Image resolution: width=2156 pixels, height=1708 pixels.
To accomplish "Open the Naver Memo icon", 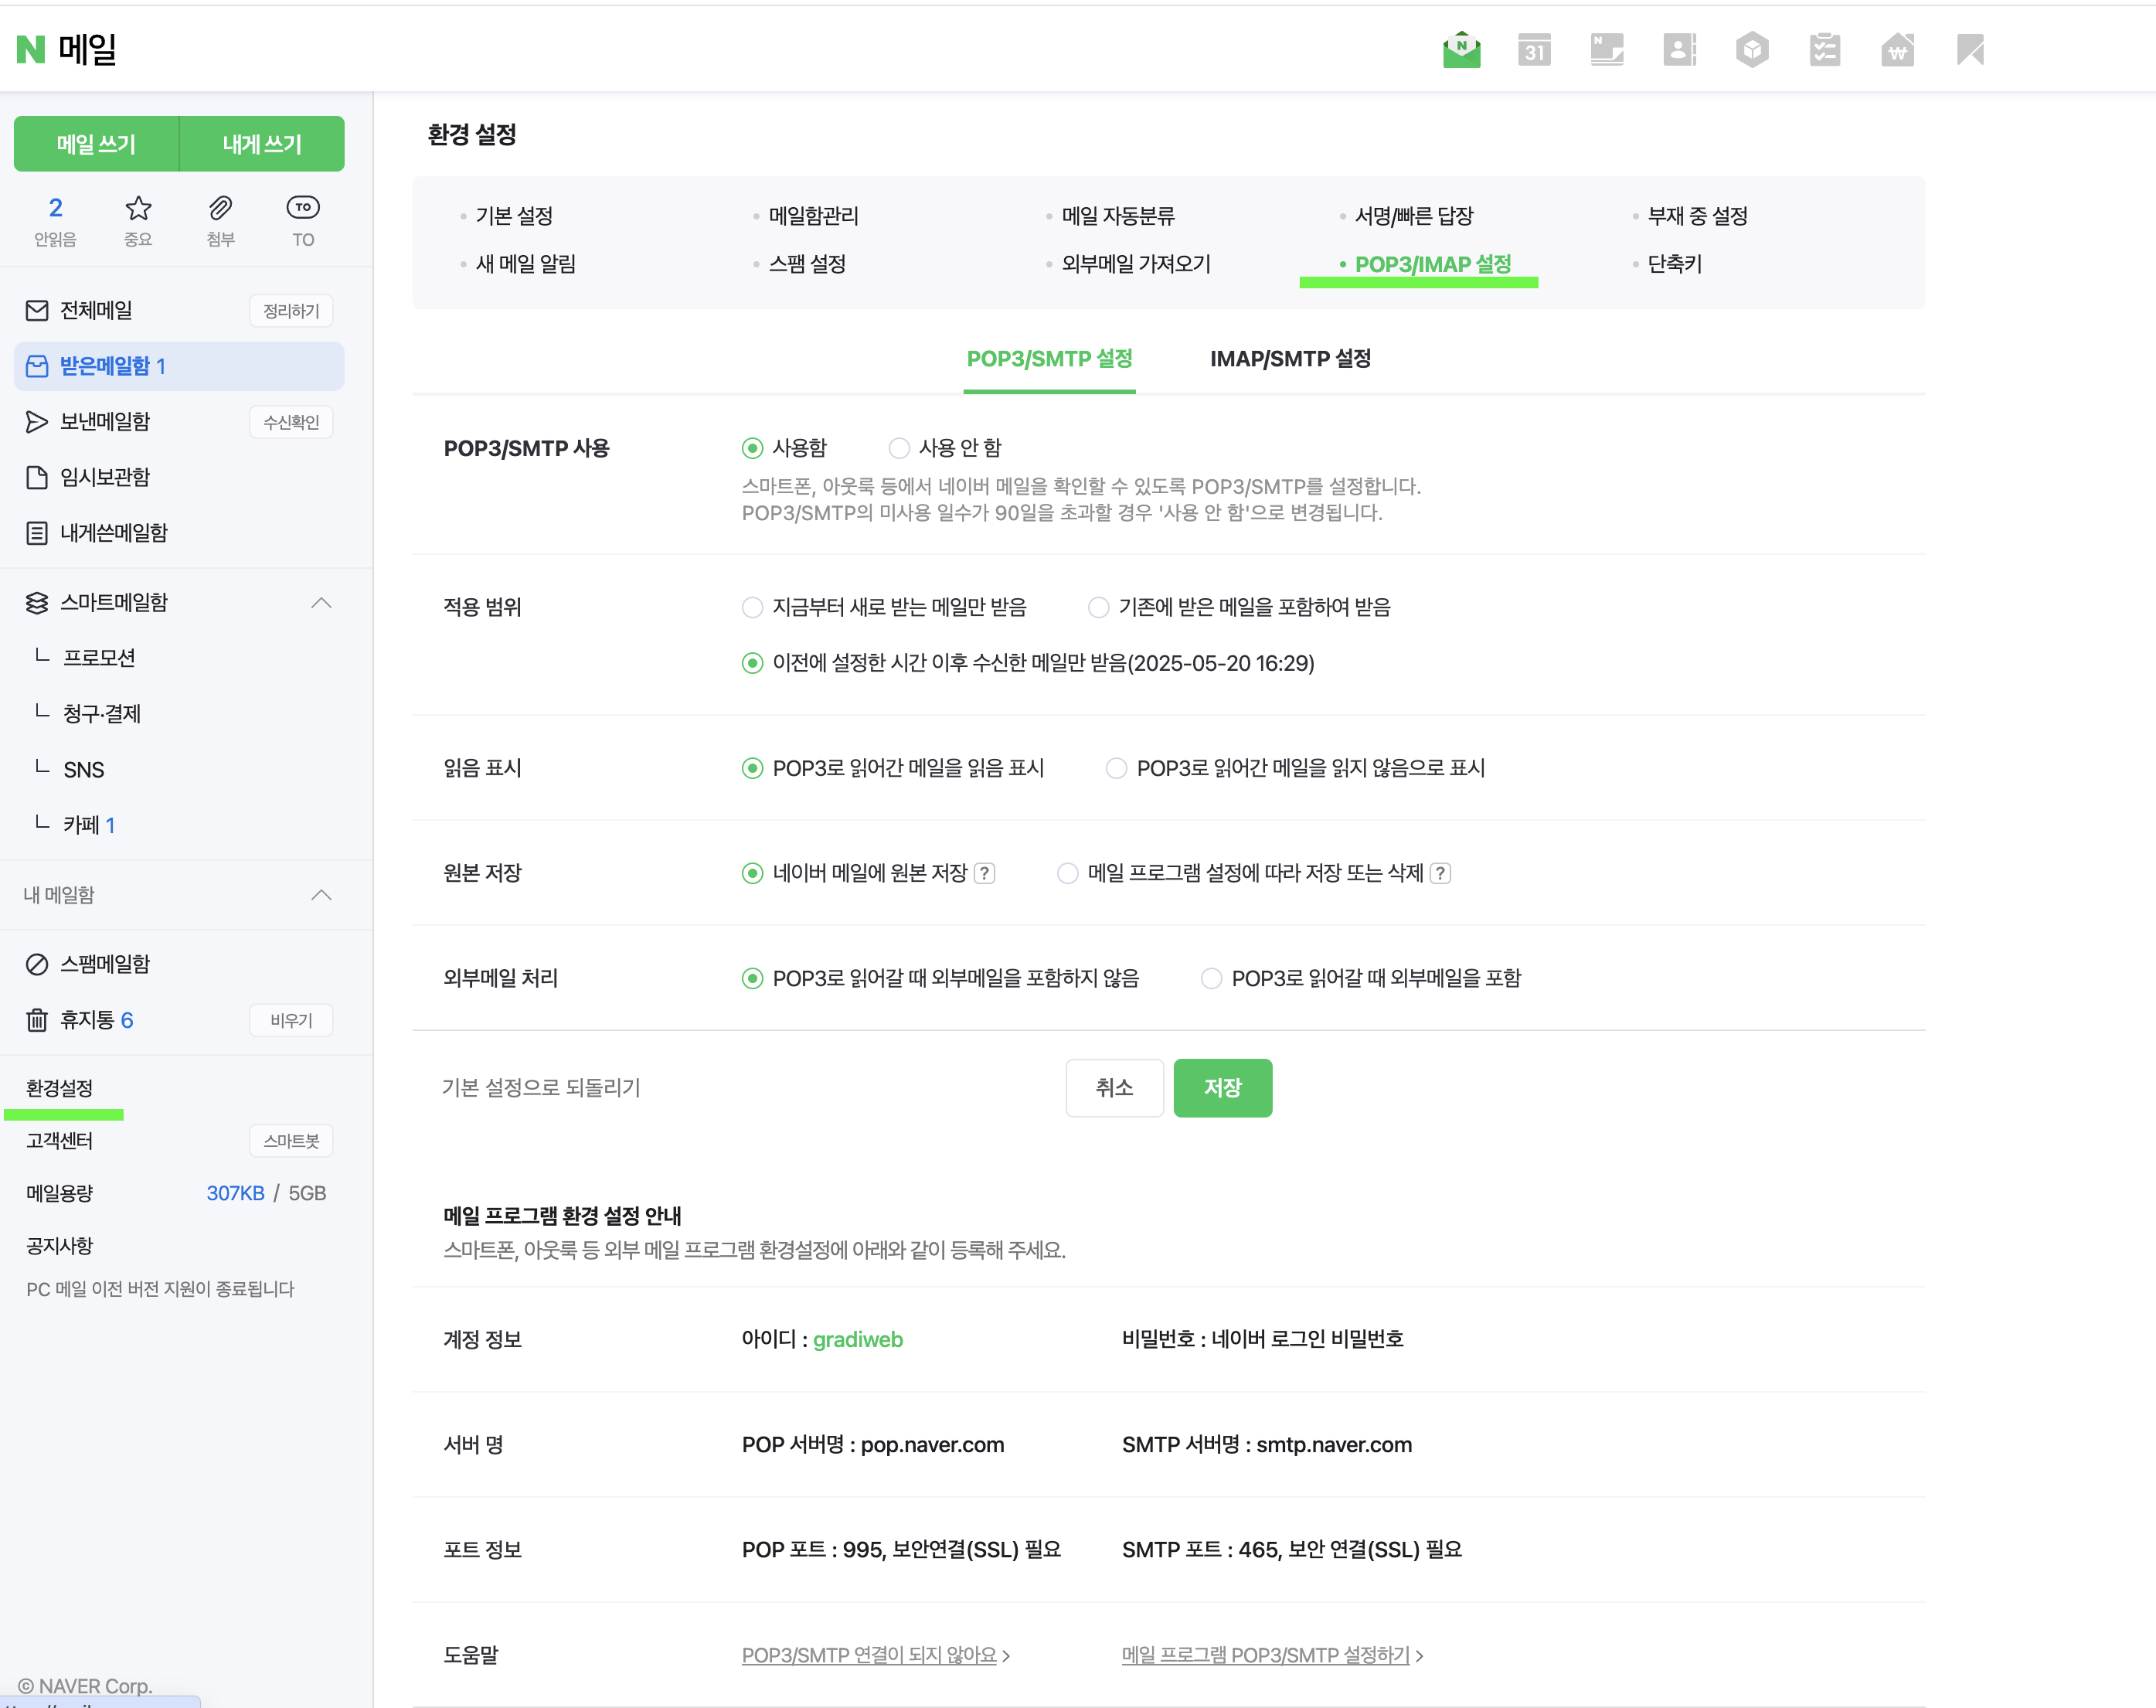I will 1607,50.
